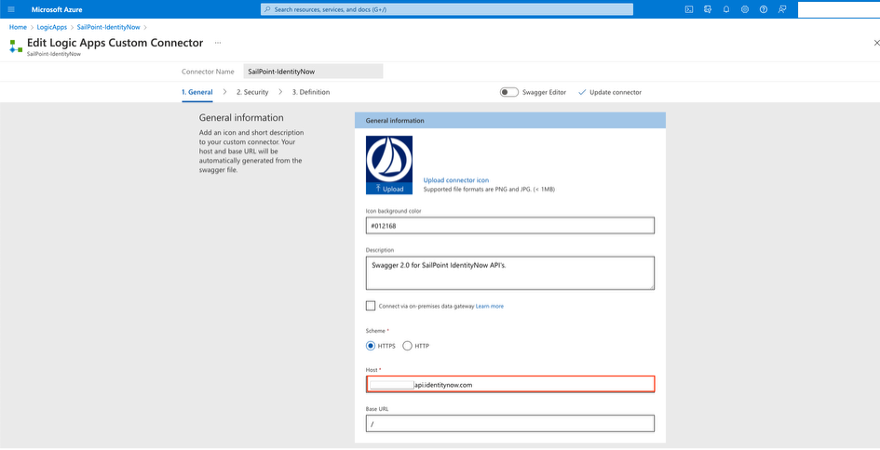880x450 pixels.
Task: Click the Connector Name field
Action: pyautogui.click(x=313, y=71)
